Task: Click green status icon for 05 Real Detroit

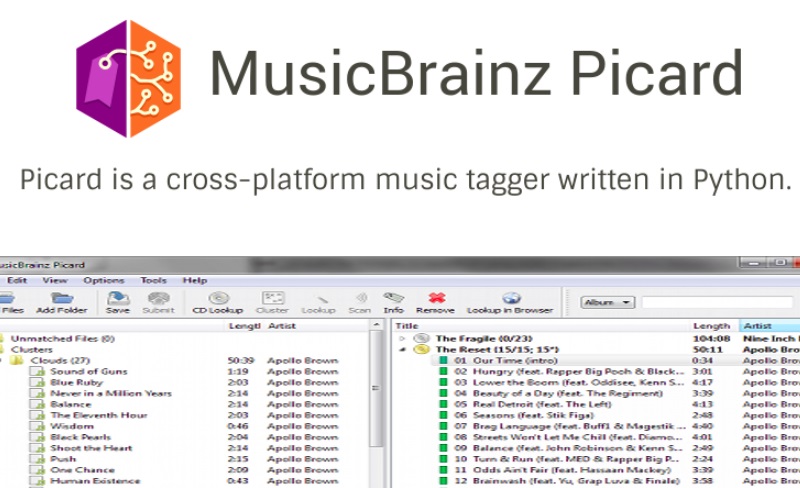Action: pos(443,404)
